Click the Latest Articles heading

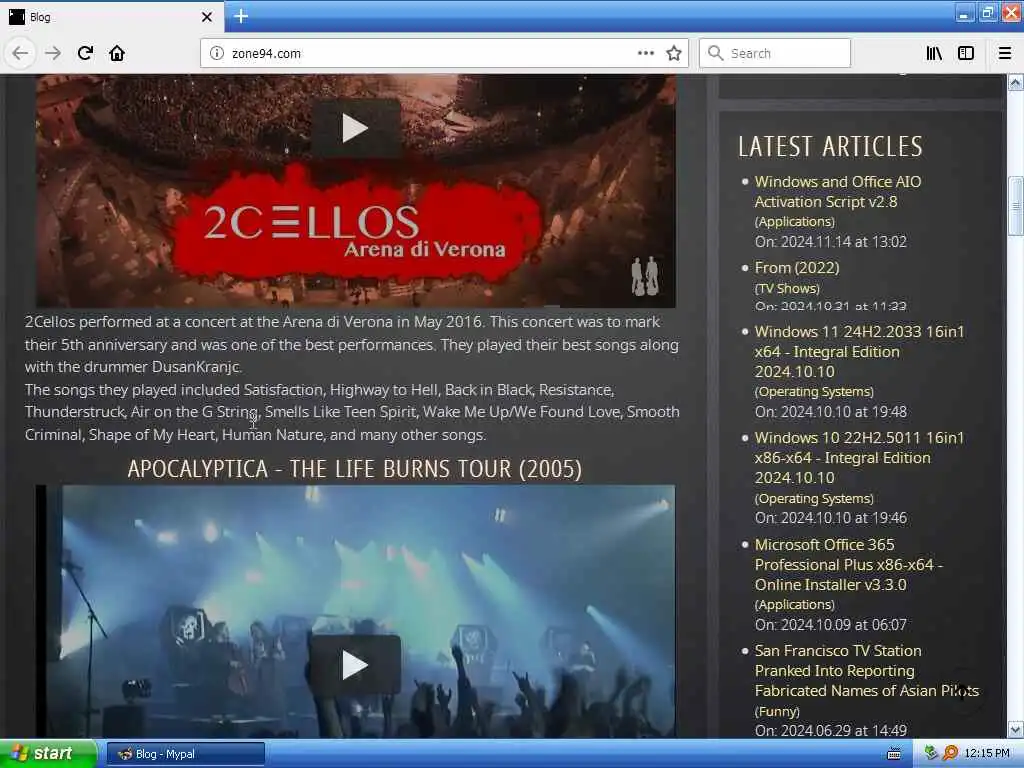click(830, 146)
